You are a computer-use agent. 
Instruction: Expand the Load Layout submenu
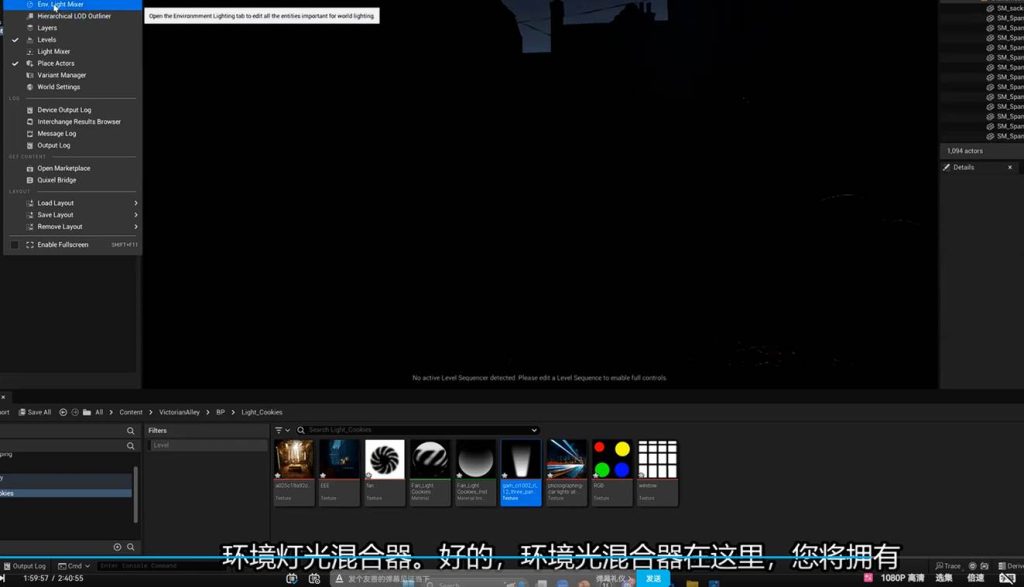pyautogui.click(x=136, y=203)
